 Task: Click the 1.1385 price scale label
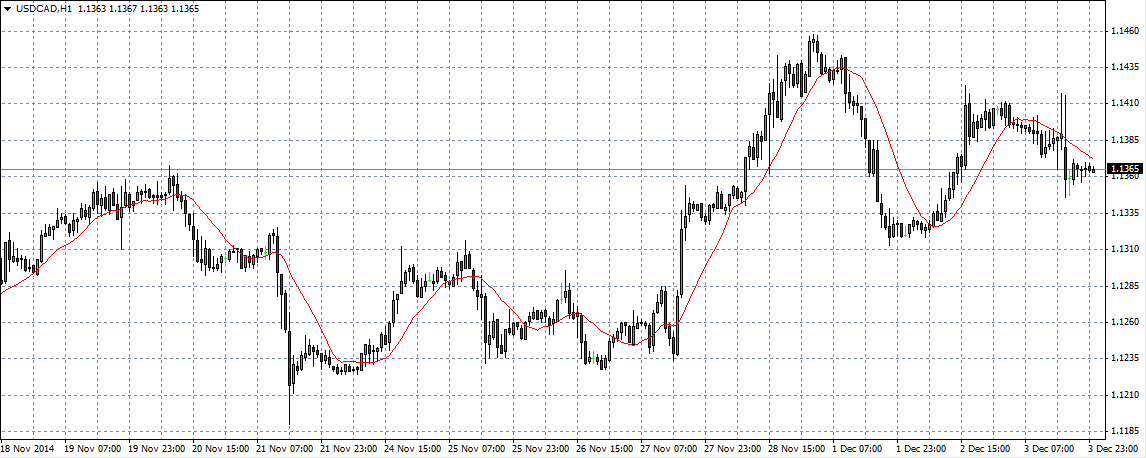pos(1125,139)
